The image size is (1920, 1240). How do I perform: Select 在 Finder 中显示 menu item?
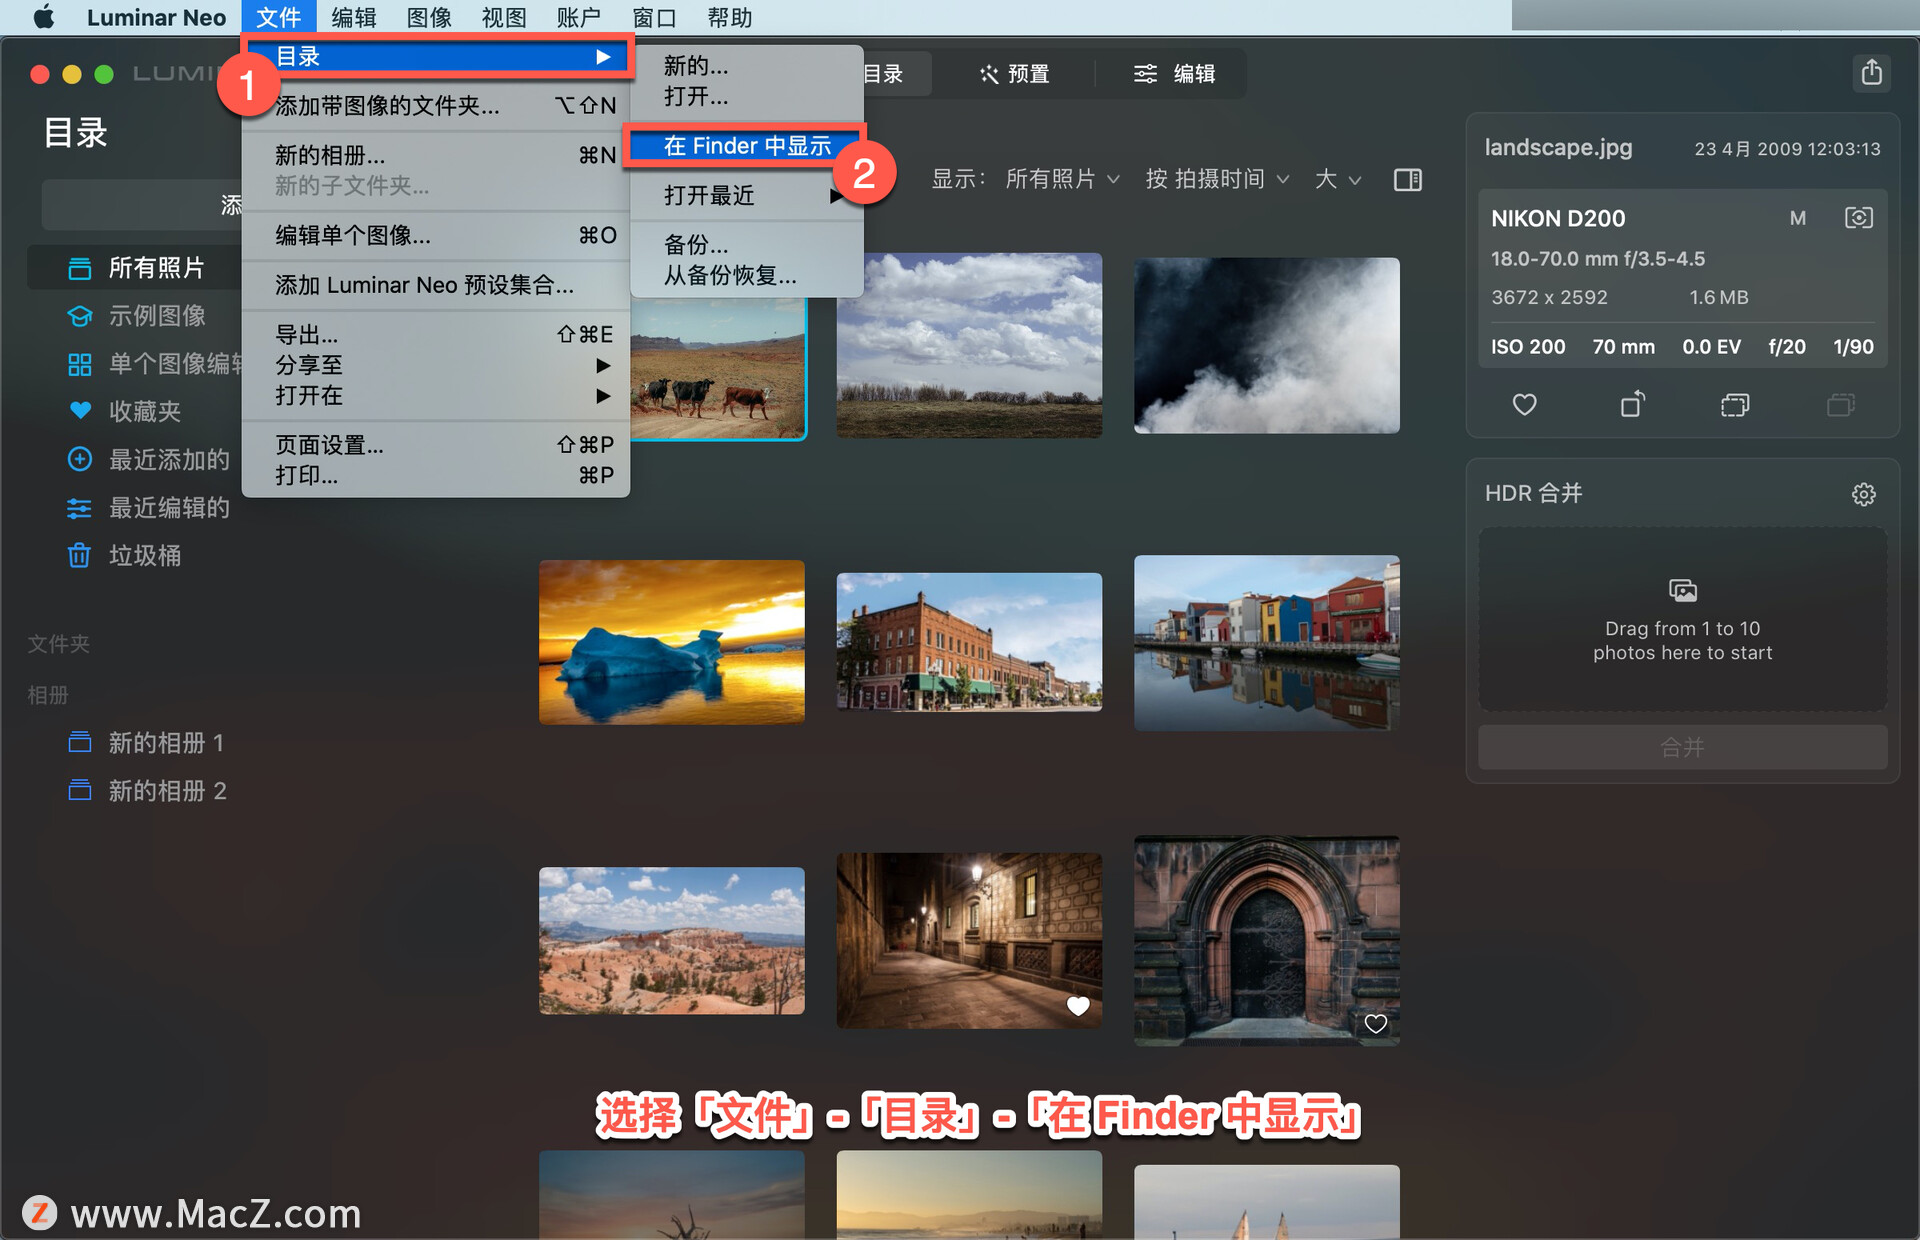coord(746,146)
